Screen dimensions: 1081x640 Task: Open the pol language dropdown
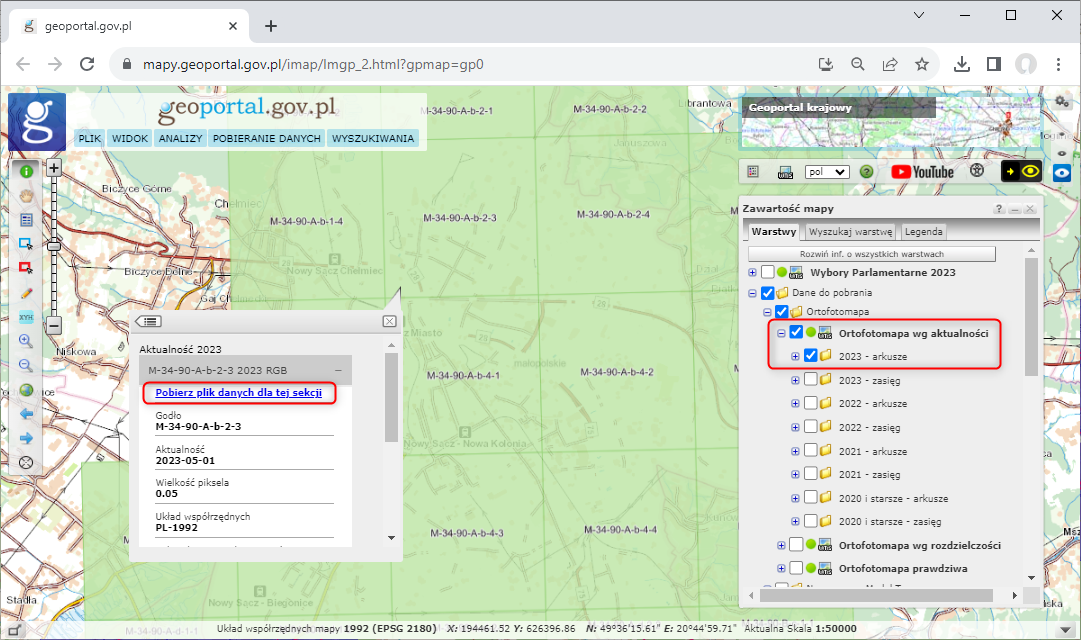827,171
